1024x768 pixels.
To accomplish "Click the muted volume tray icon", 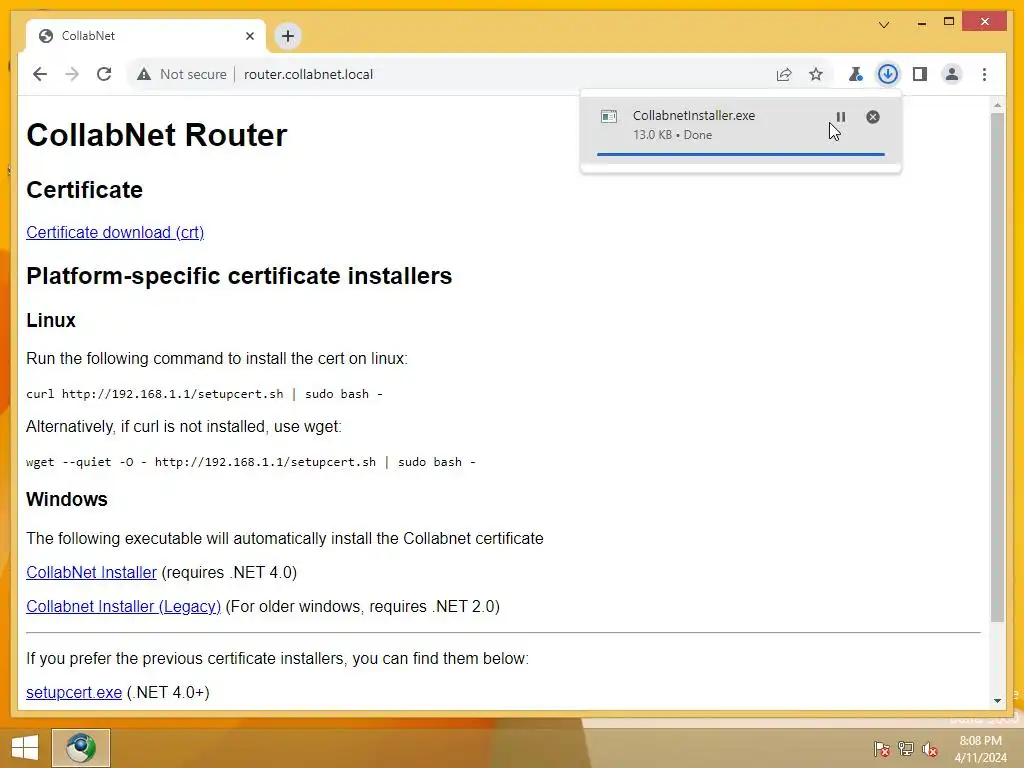I will click(x=930, y=748).
